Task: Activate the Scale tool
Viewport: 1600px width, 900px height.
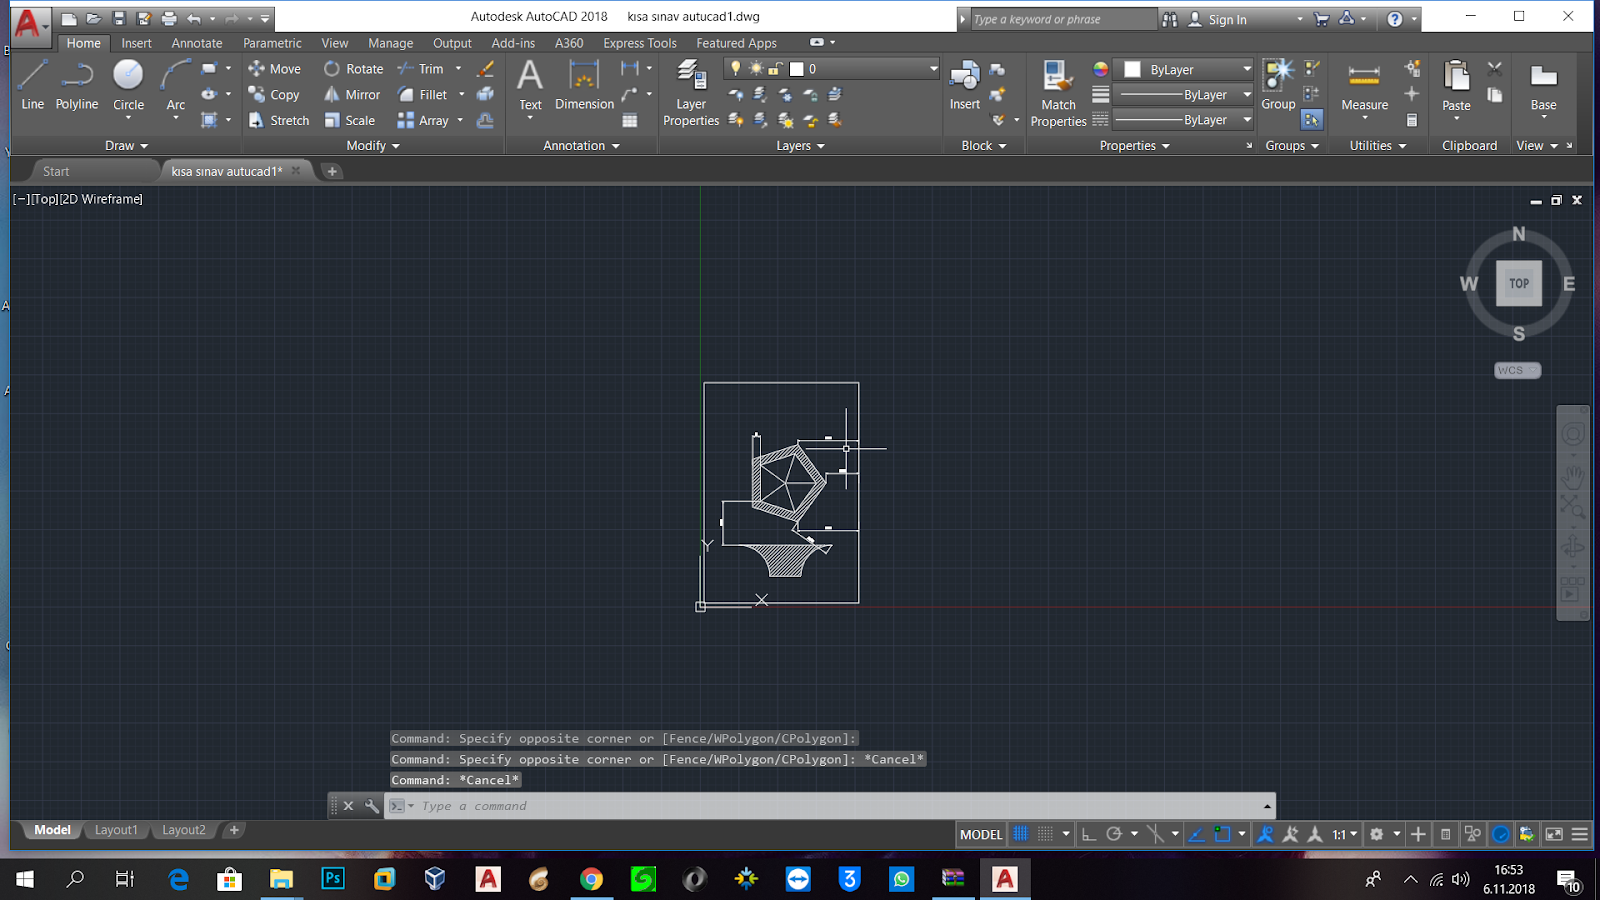Action: pyautogui.click(x=350, y=120)
